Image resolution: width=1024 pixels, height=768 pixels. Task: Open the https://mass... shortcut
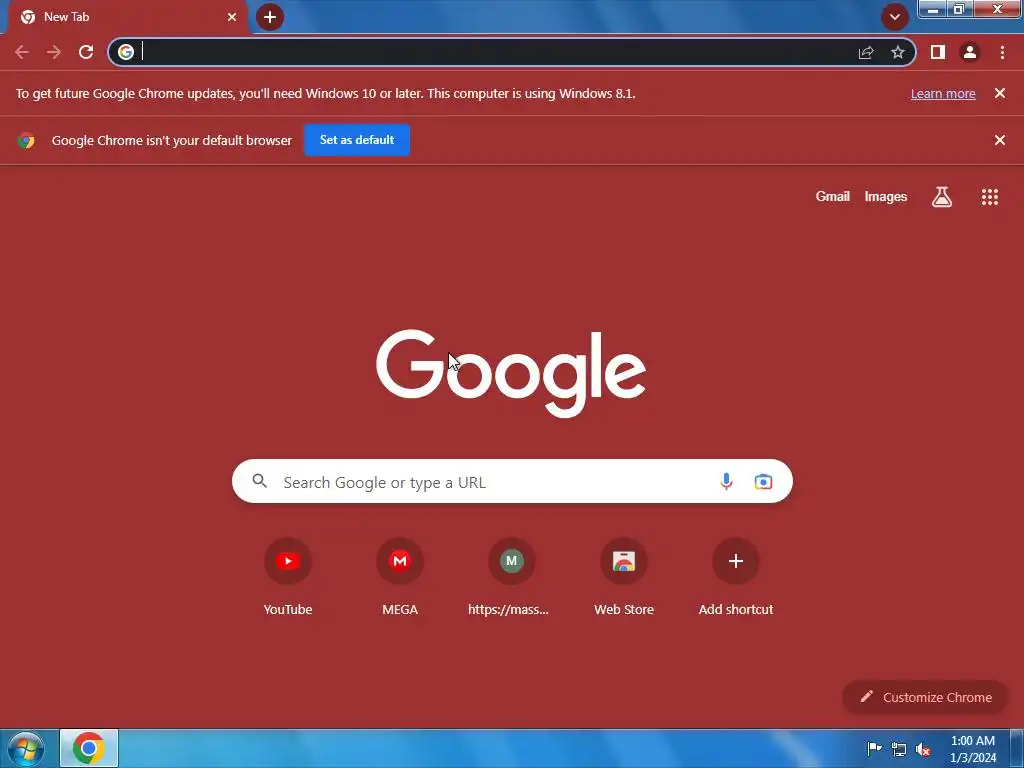click(x=511, y=577)
